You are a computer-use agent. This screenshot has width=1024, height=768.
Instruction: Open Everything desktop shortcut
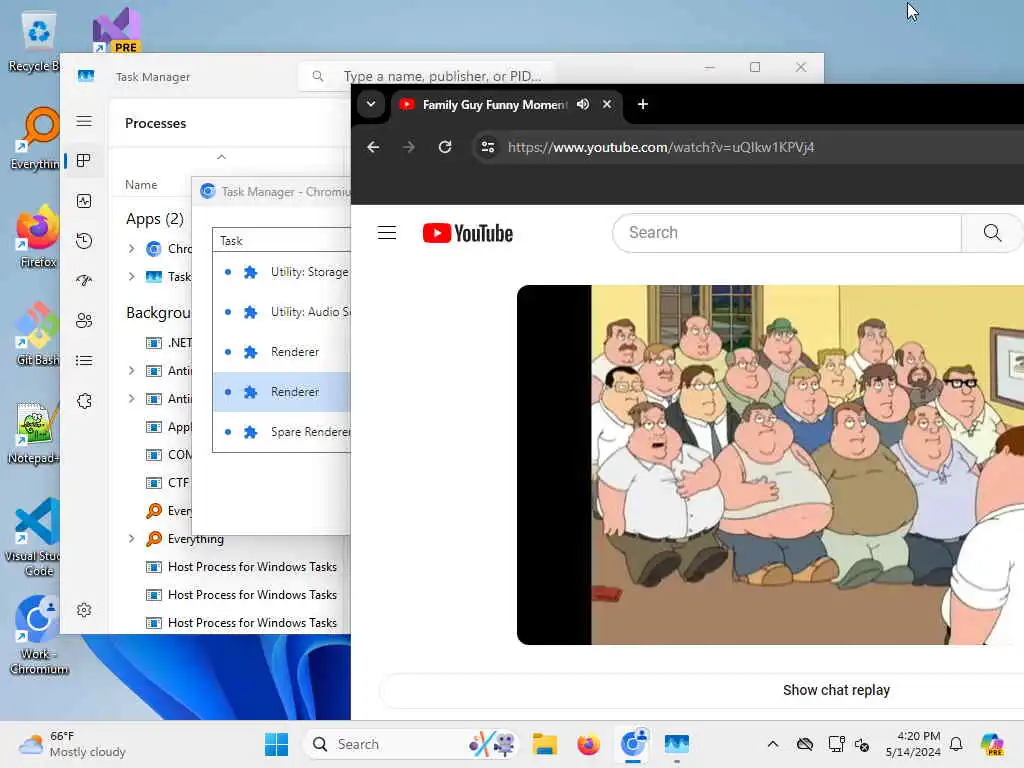(x=38, y=138)
